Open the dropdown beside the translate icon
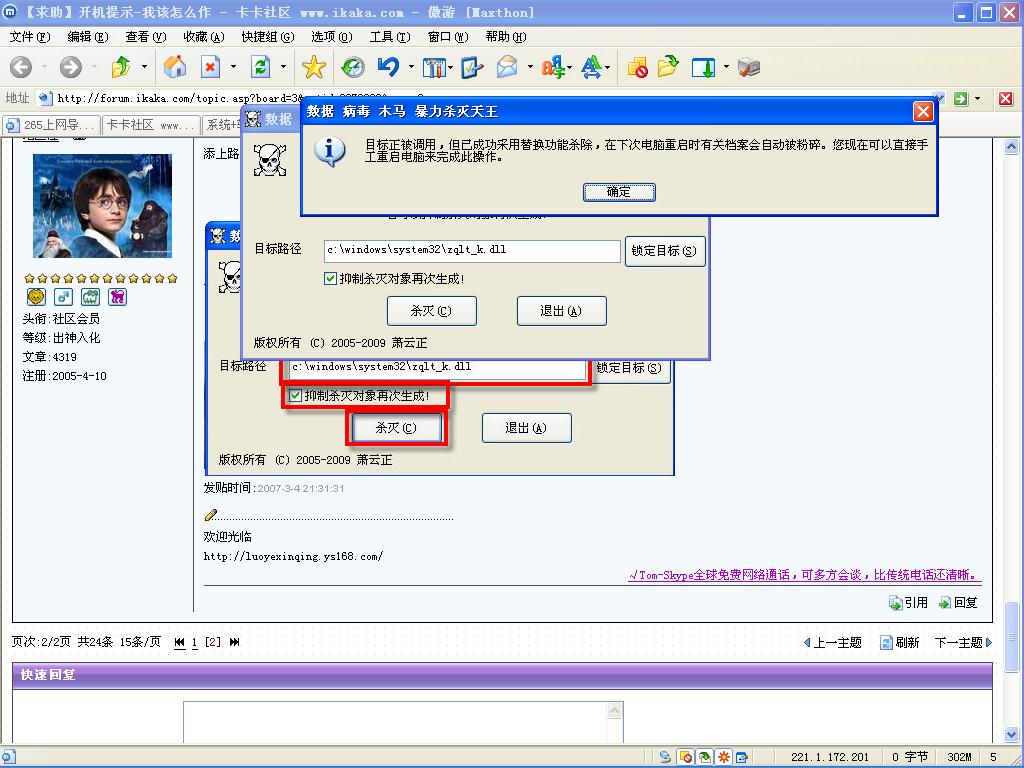The width and height of the screenshot is (1024, 768). pyautogui.click(x=569, y=67)
